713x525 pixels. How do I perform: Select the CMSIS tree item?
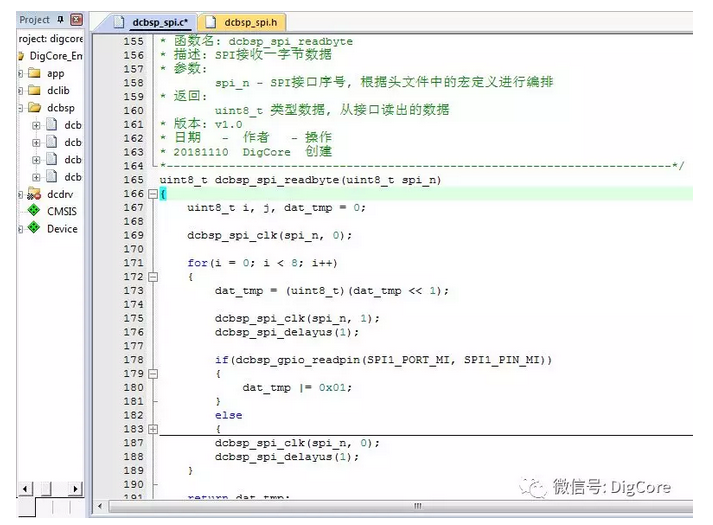tap(62, 211)
